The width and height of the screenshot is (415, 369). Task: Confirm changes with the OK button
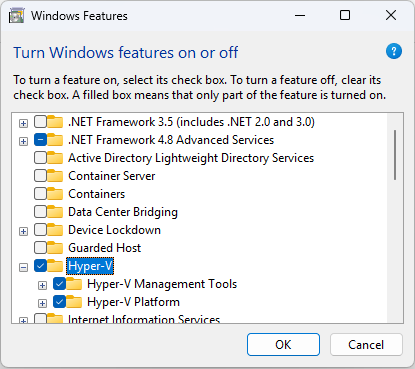tap(283, 344)
